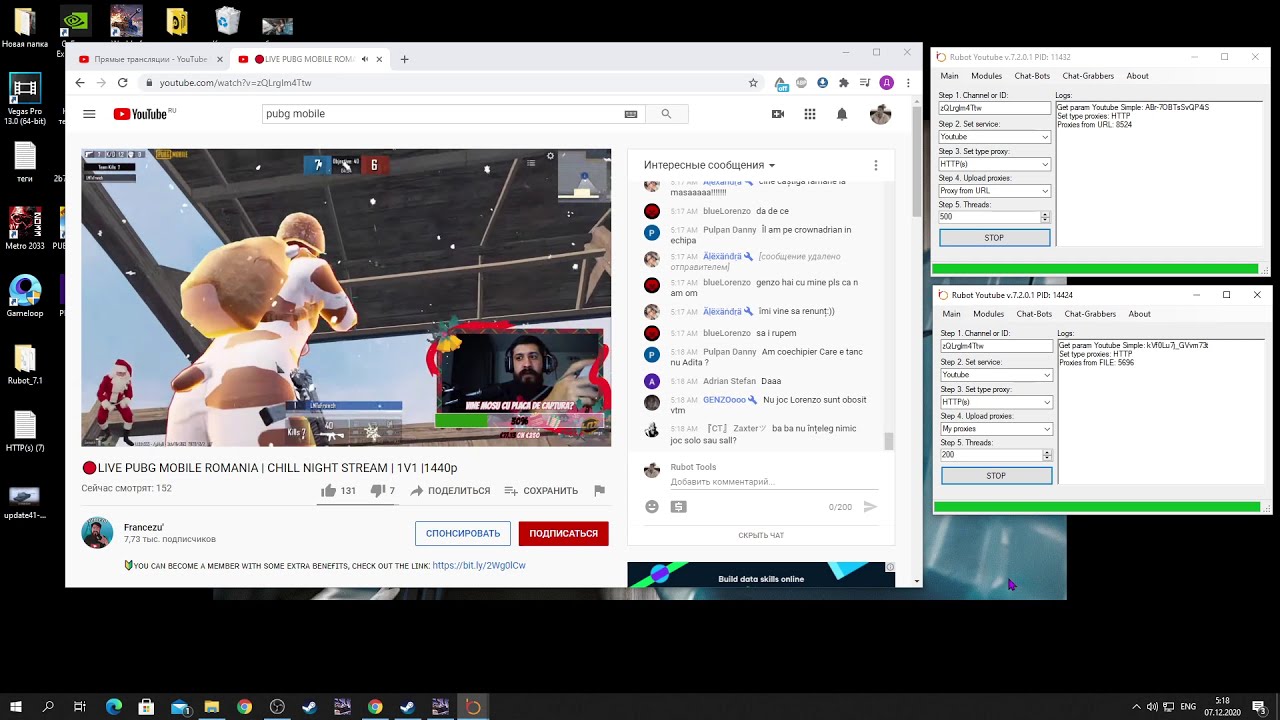Open Microsoft Edge from the taskbar
Viewport: 1280px width, 720px height.
pyautogui.click(x=114, y=707)
